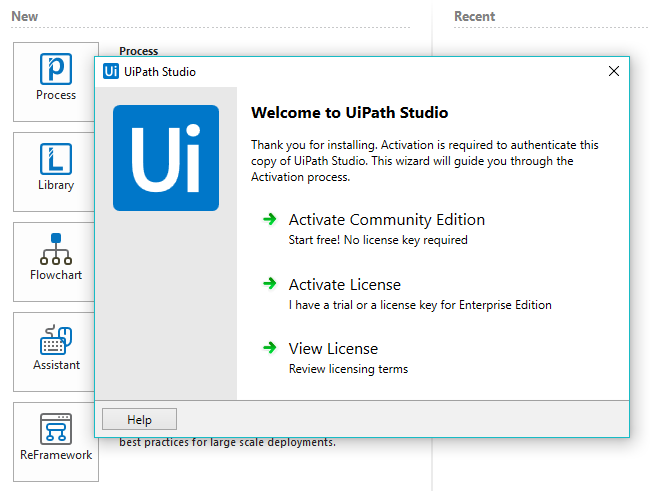Click the Recent section heading

pos(474,16)
